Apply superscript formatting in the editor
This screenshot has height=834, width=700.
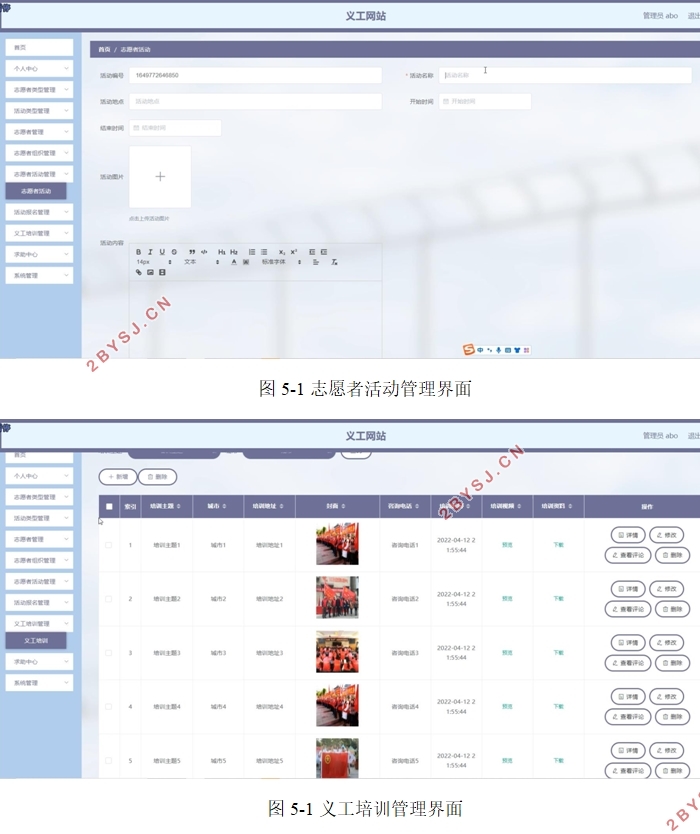294,252
